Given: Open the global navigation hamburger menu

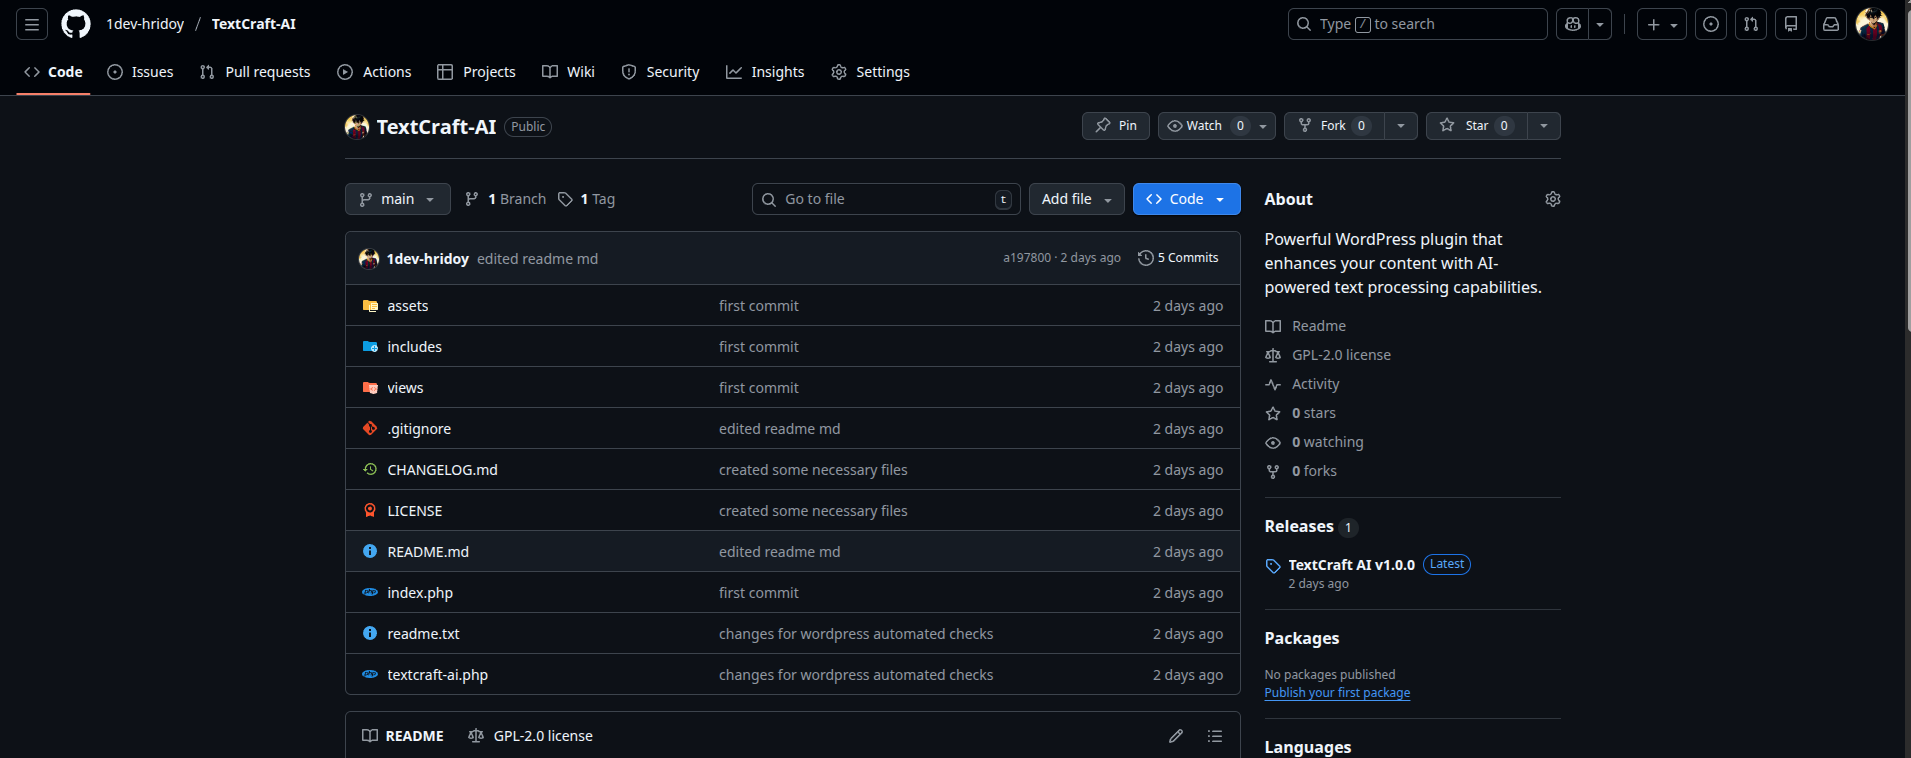Looking at the screenshot, I should point(32,24).
